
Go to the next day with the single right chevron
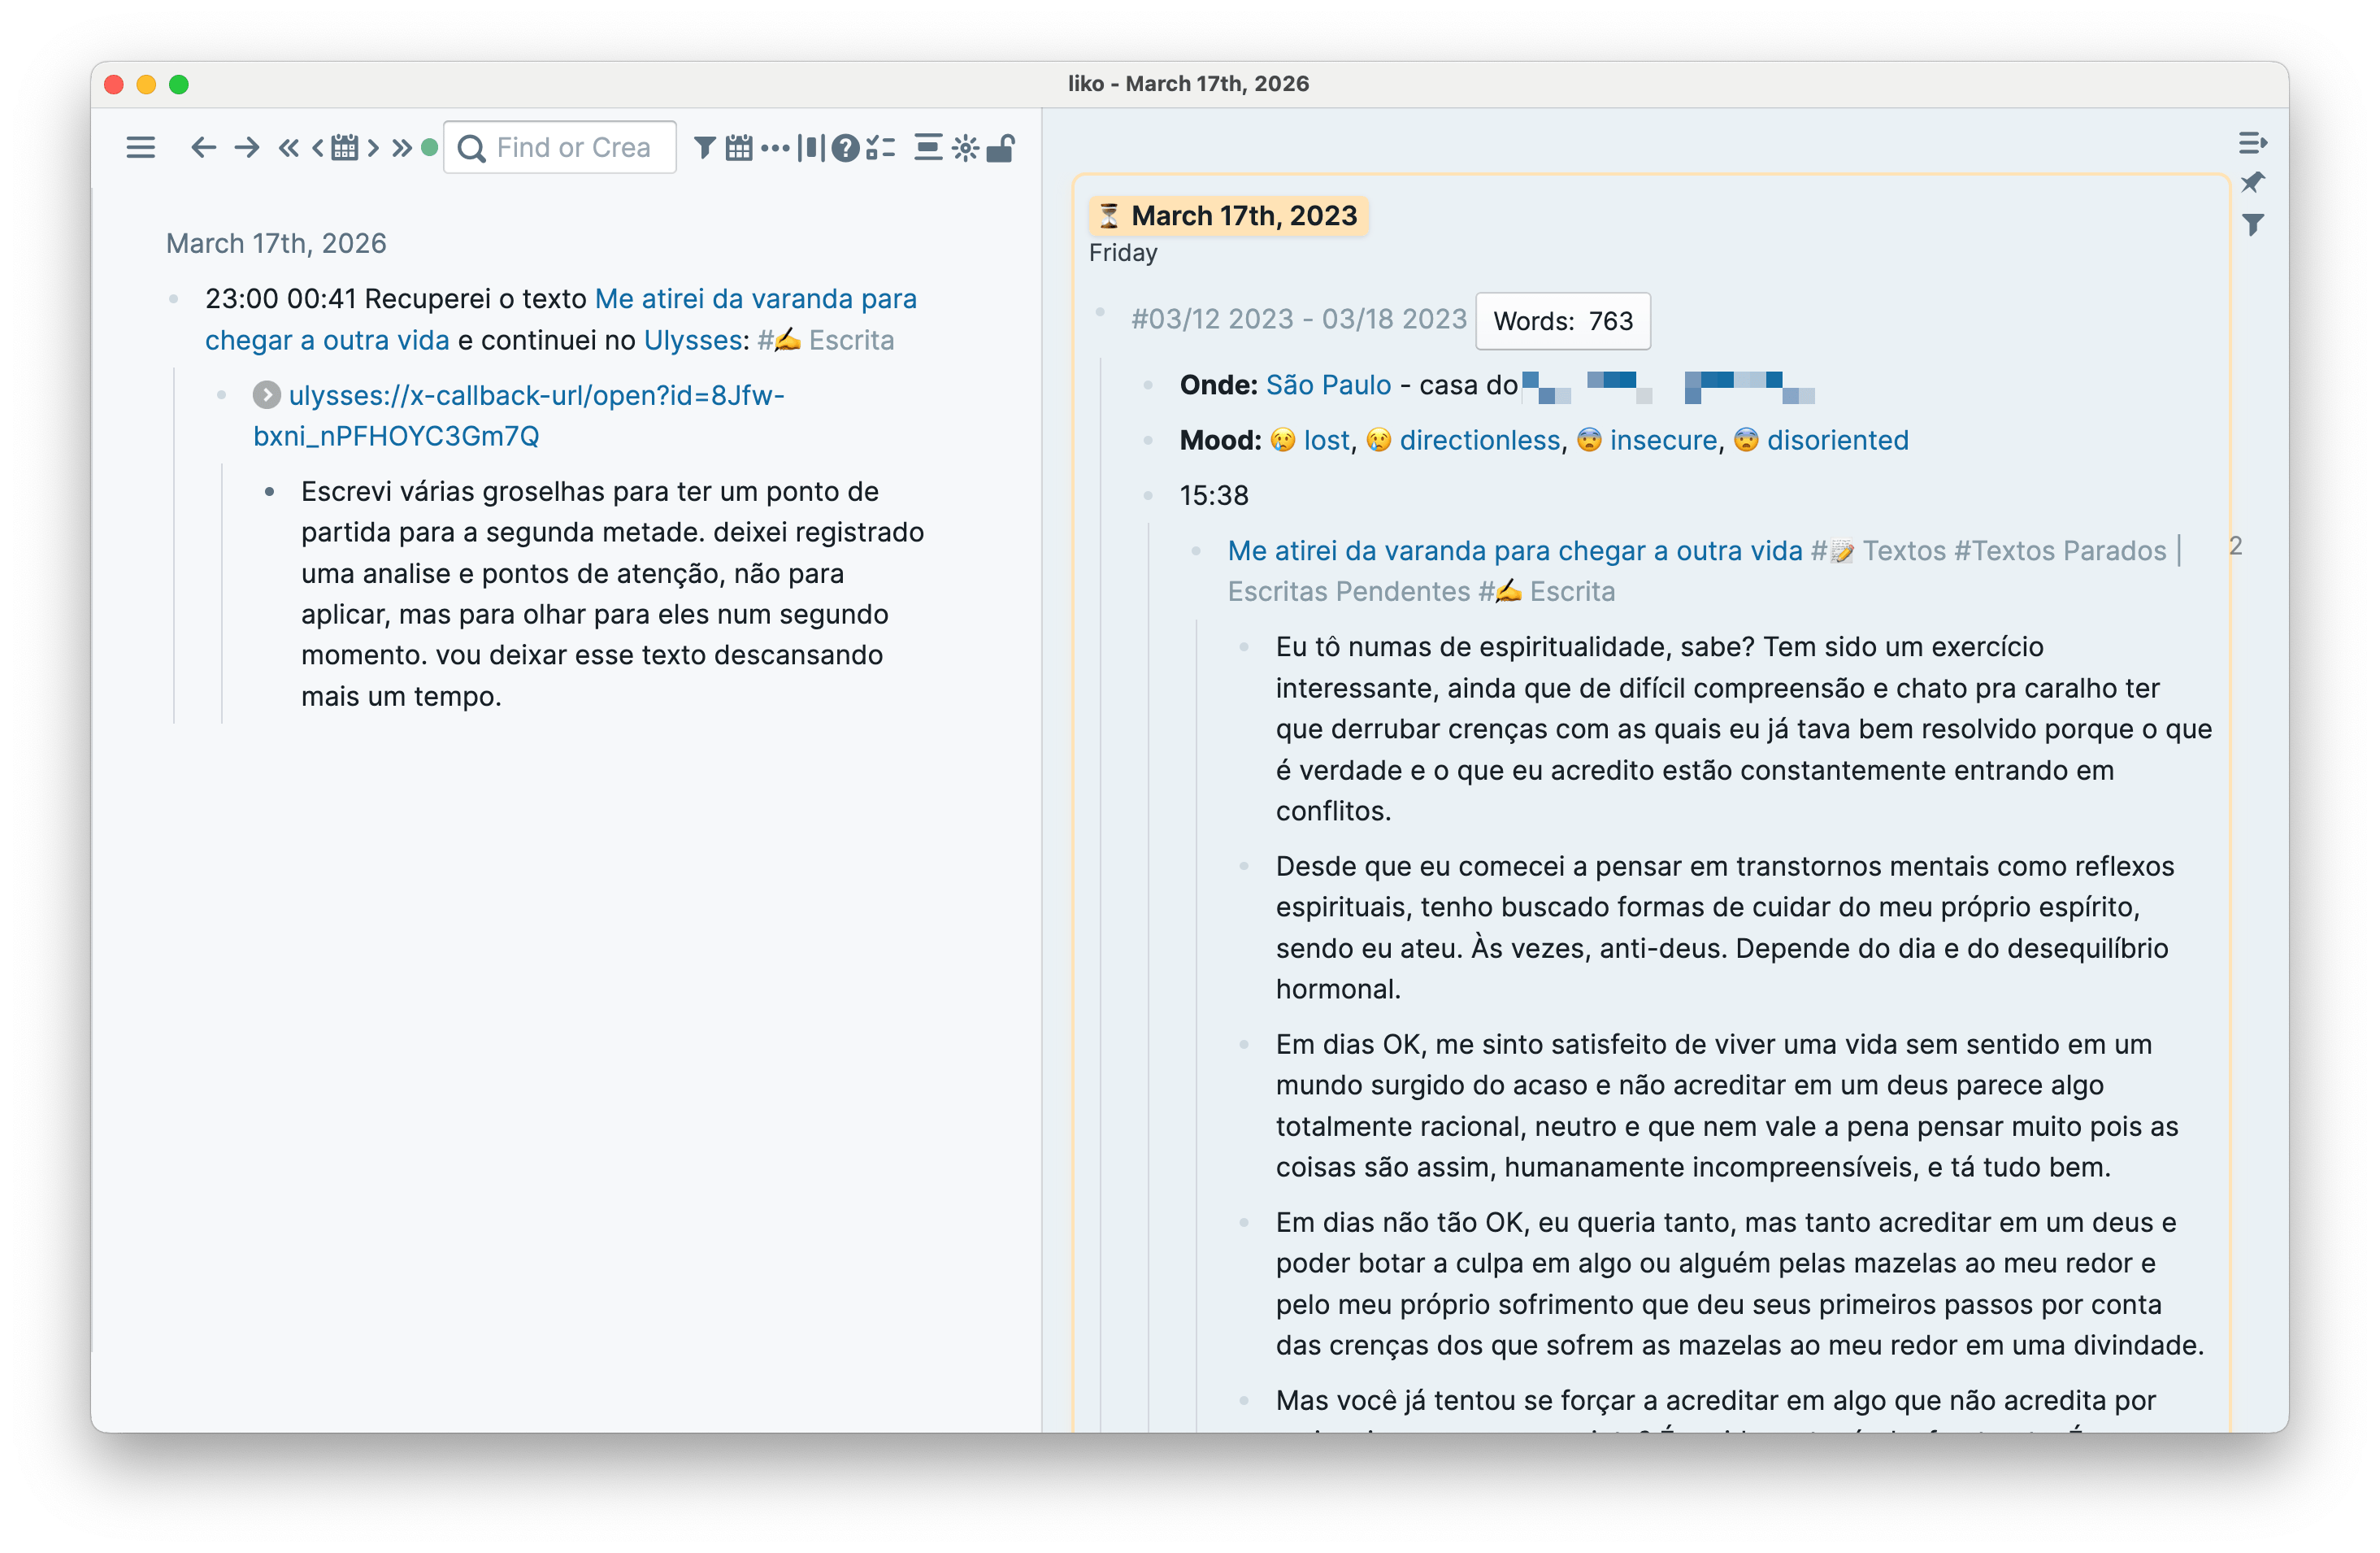pos(373,148)
